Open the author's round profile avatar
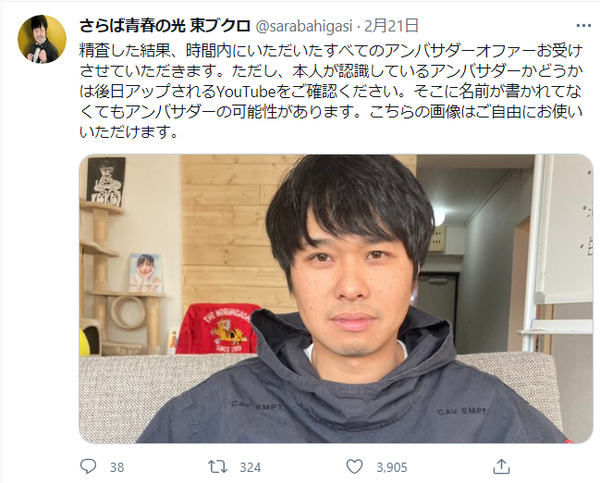 [42, 39]
